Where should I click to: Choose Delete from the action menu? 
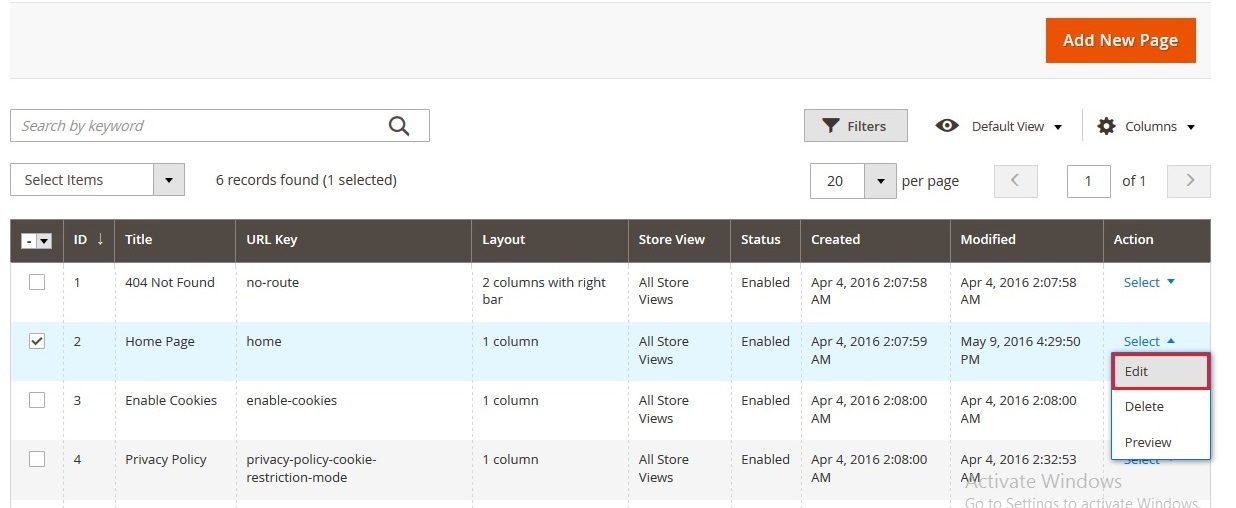(1160, 406)
